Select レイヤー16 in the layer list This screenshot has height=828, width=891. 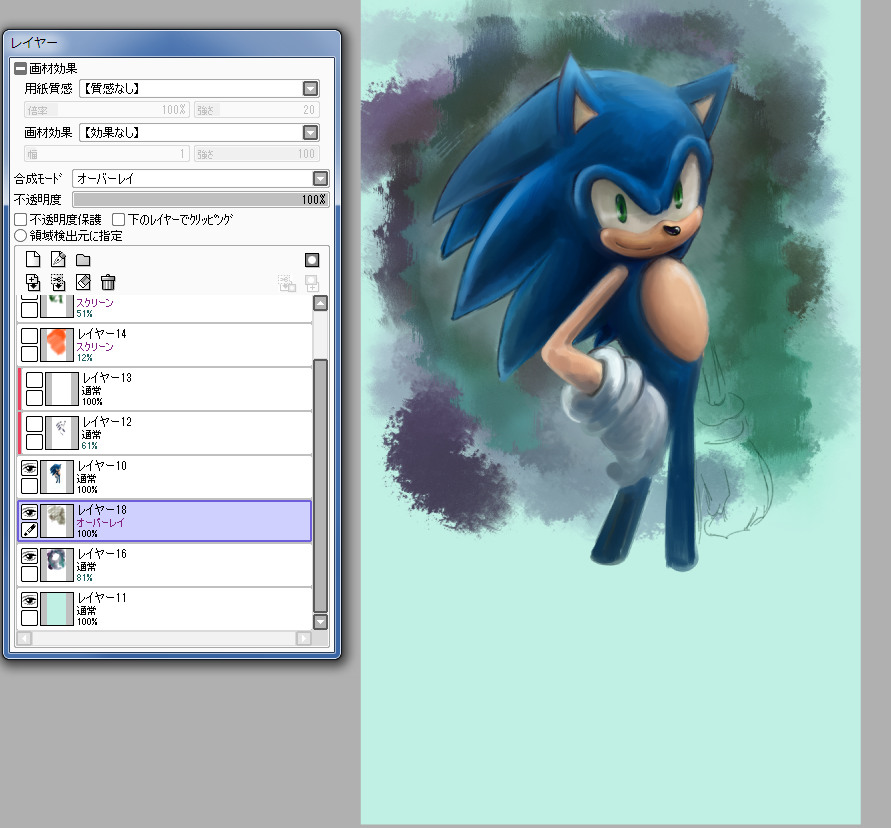click(x=165, y=565)
